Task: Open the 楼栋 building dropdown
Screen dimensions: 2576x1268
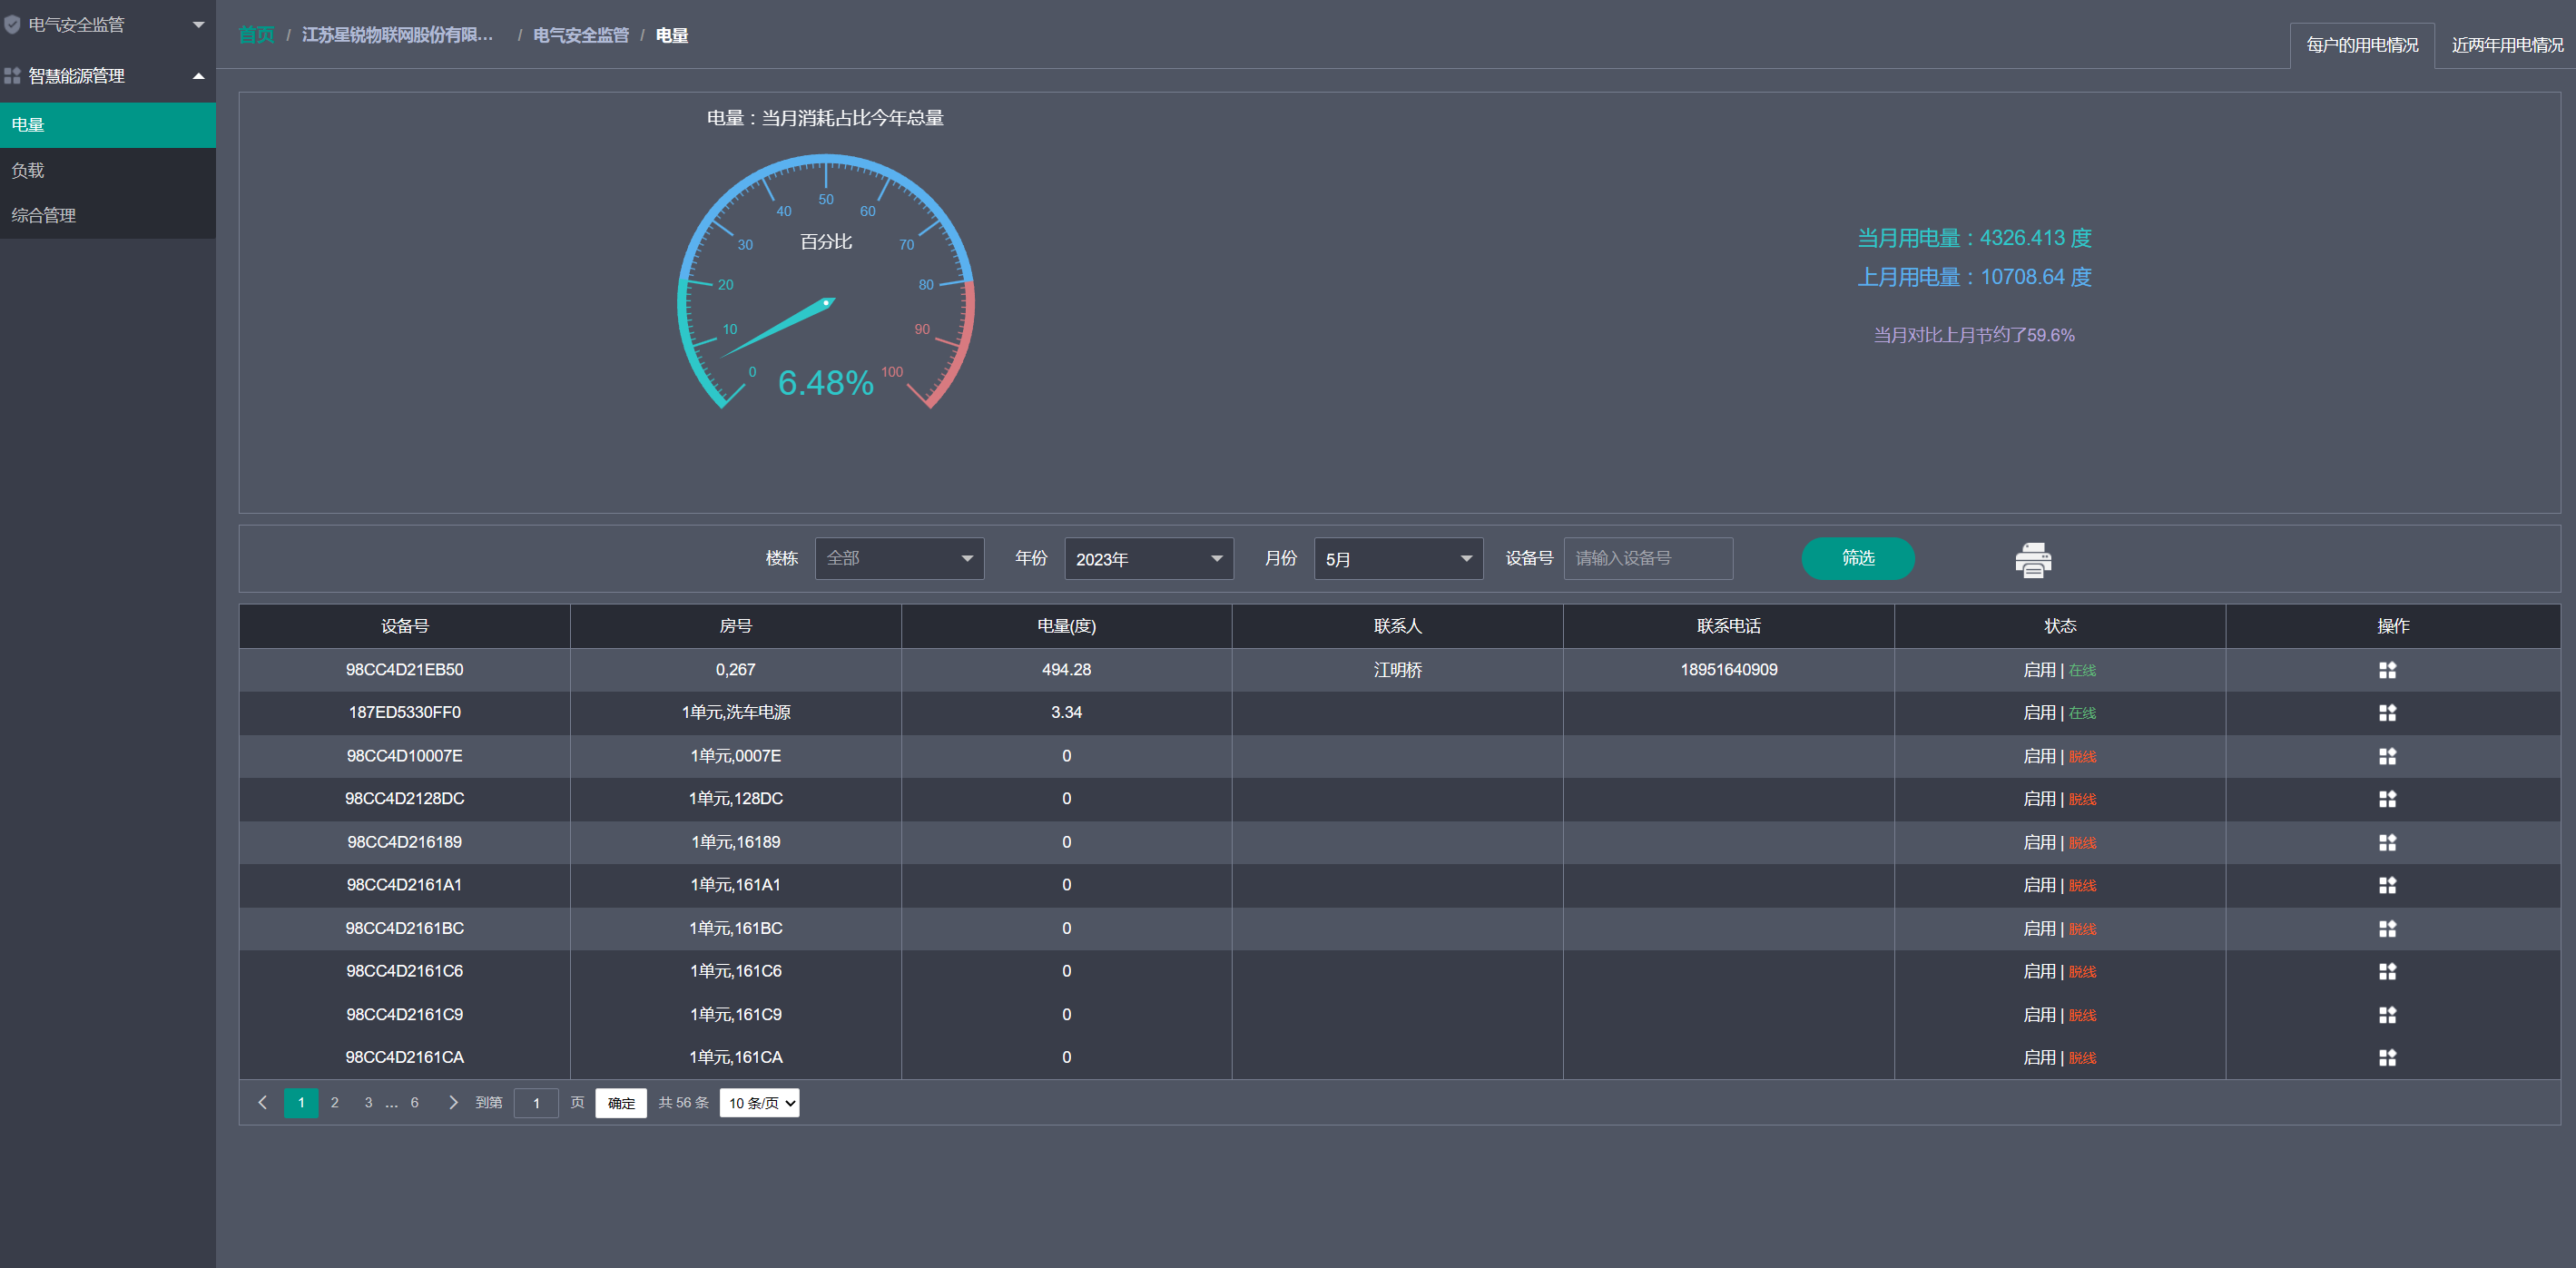Action: 899,558
